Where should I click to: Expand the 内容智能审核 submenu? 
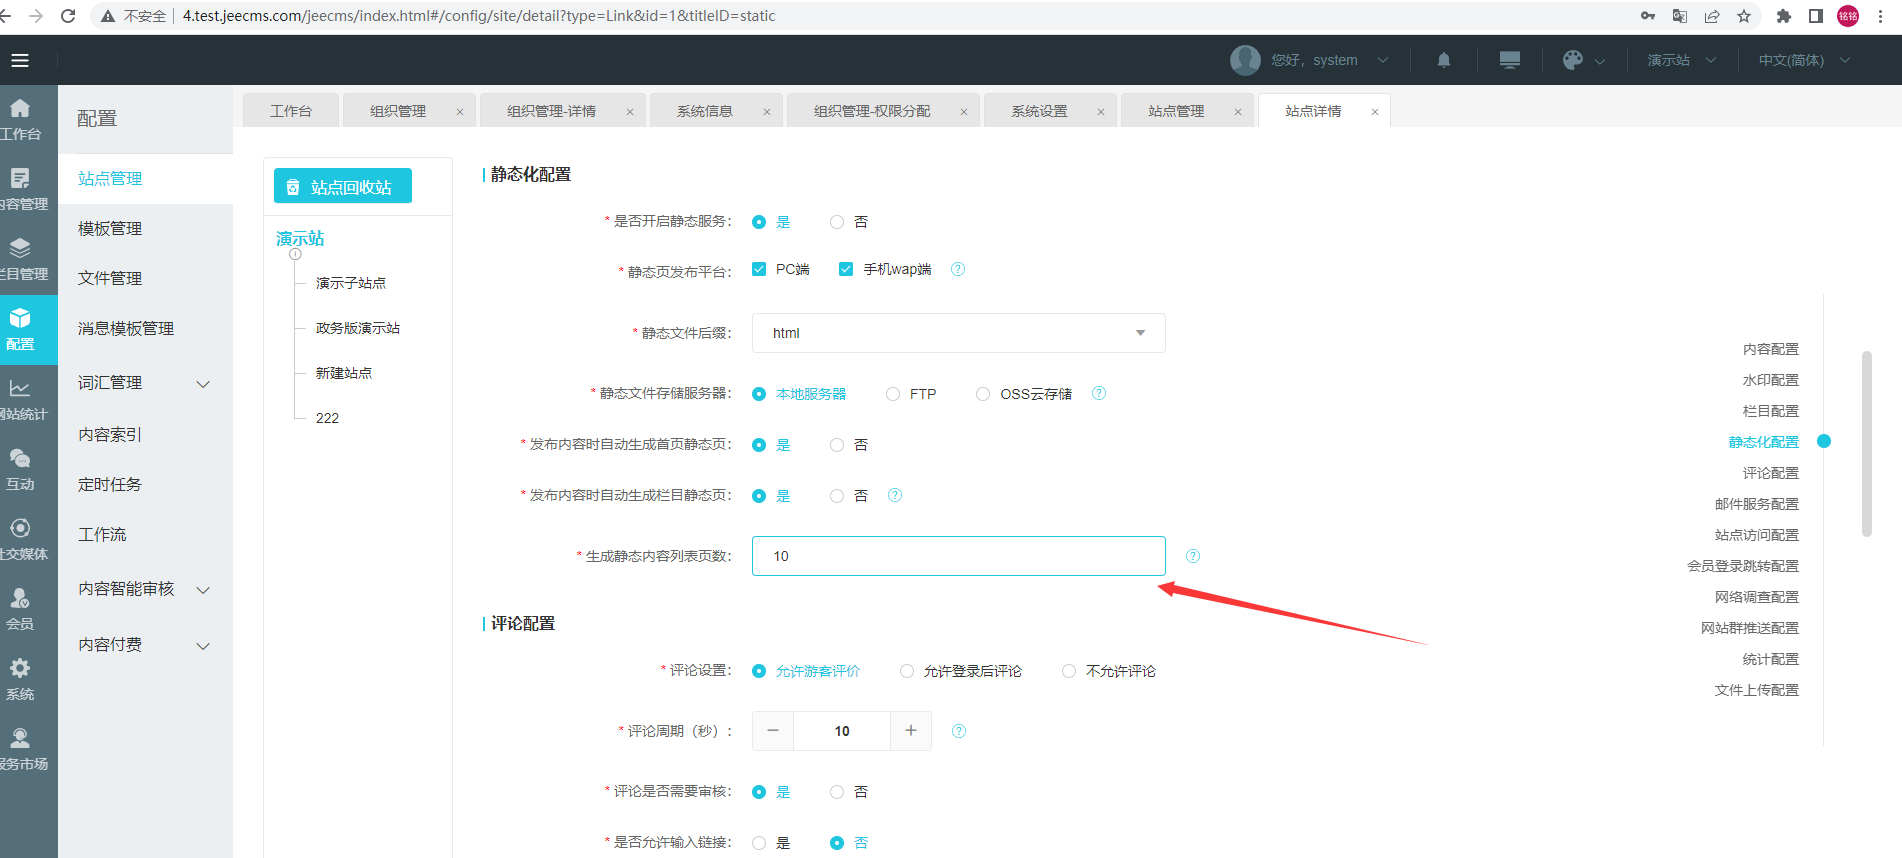tap(203, 590)
